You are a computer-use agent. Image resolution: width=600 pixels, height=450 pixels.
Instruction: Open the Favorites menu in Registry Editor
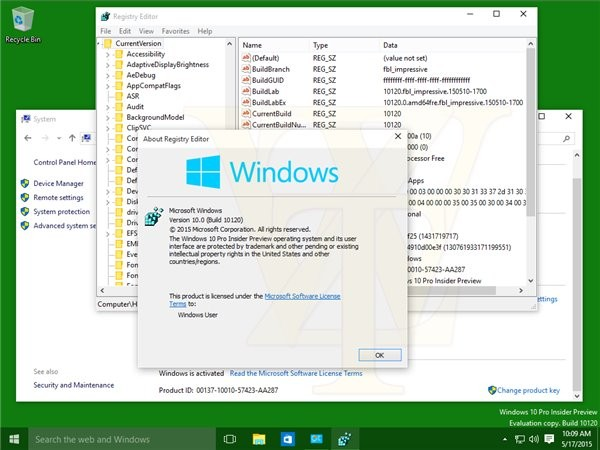click(x=177, y=31)
